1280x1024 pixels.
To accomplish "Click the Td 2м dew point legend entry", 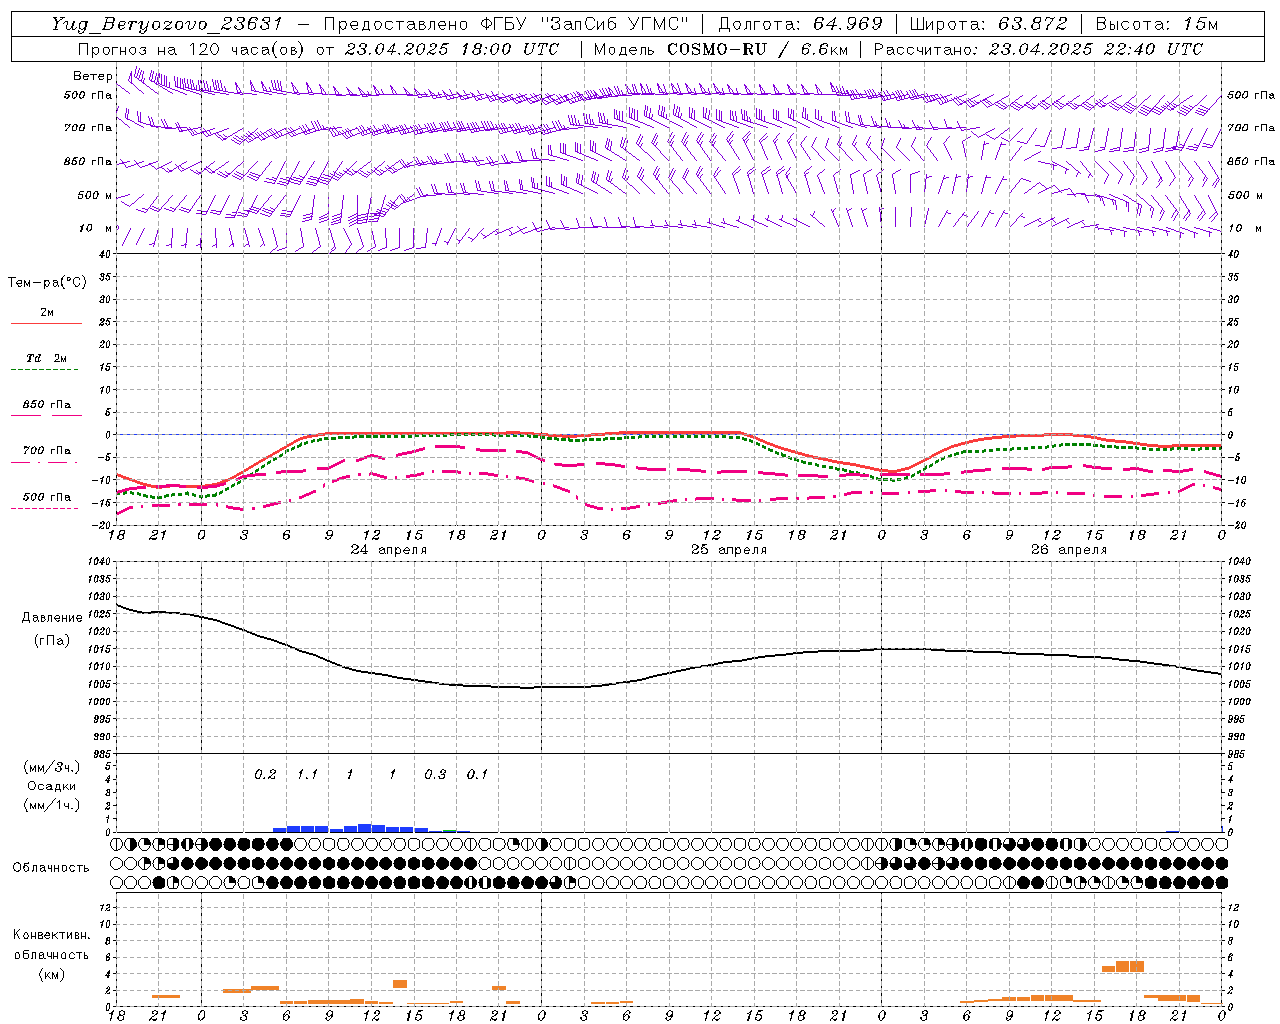I will 46,358.
